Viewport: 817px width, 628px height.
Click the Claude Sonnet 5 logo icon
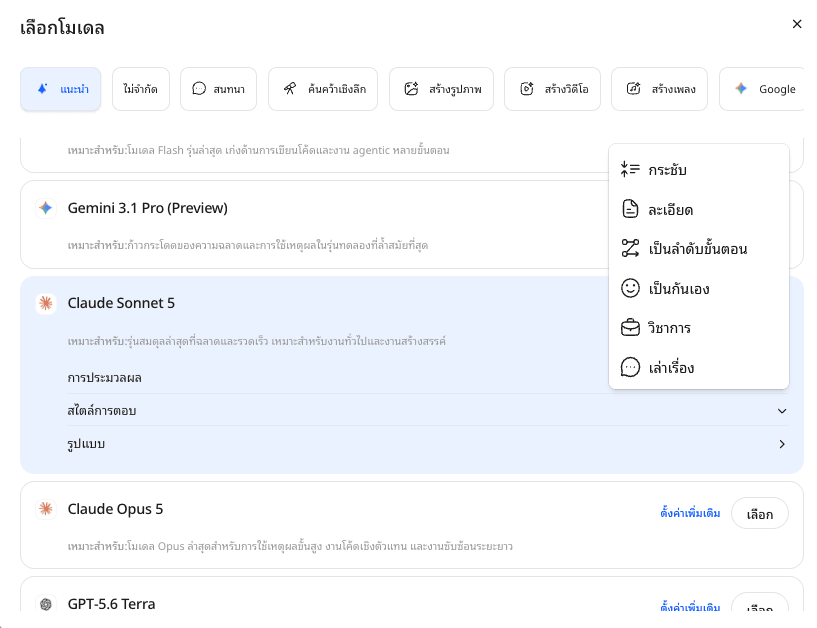[46, 303]
